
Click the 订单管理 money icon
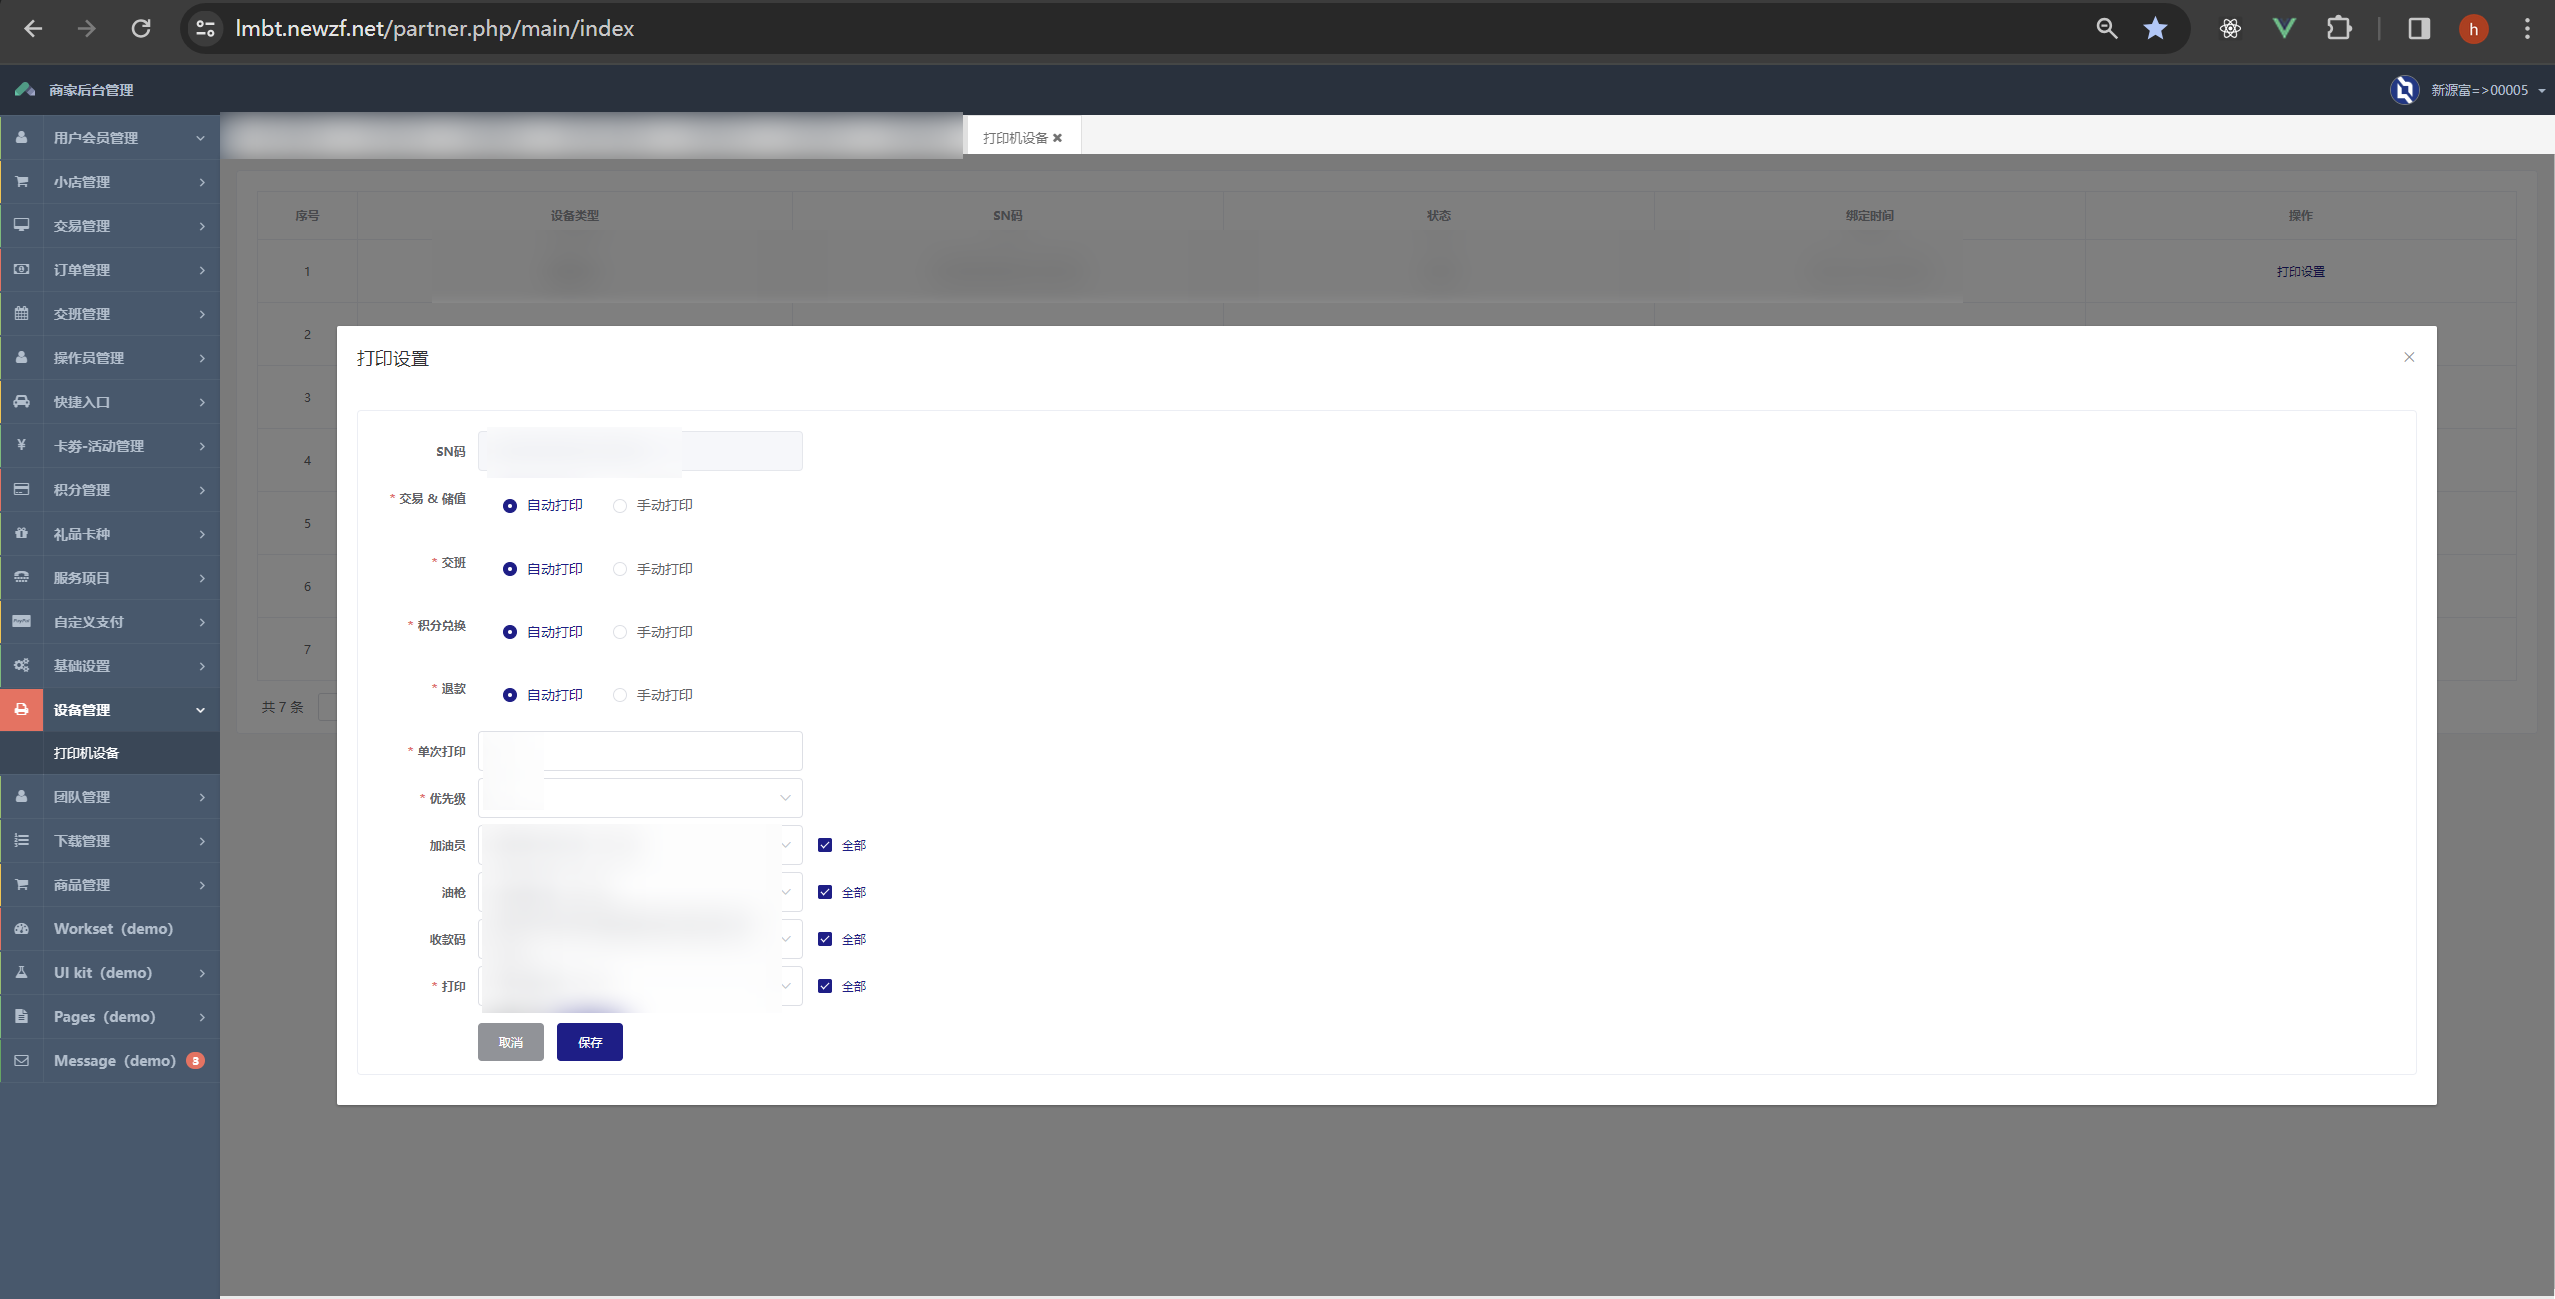(x=21, y=269)
